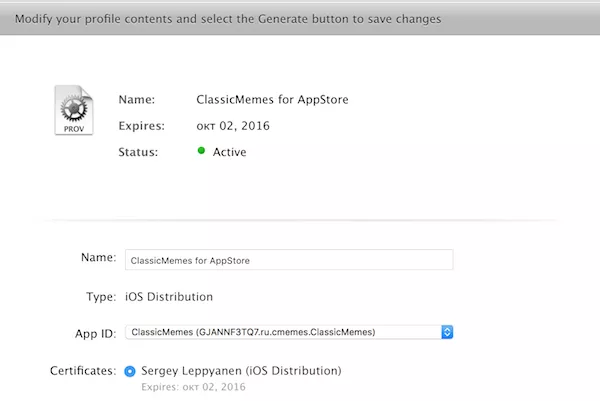
Task: Click the Status label in the summary
Action: pos(138,152)
